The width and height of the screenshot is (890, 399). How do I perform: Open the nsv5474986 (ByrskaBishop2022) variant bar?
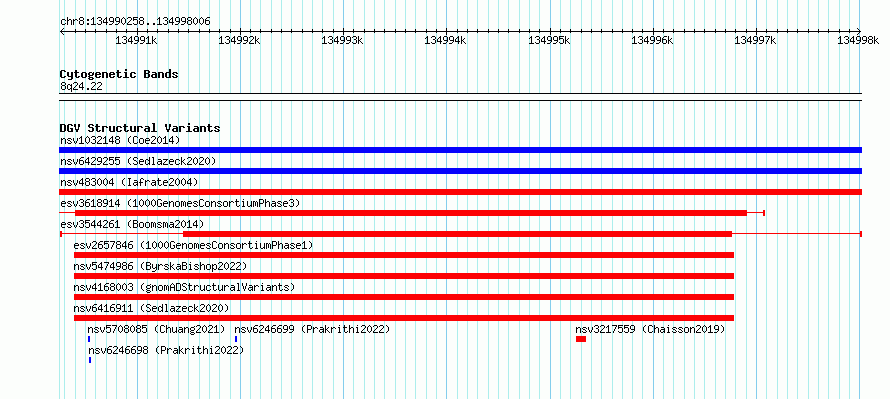point(404,276)
